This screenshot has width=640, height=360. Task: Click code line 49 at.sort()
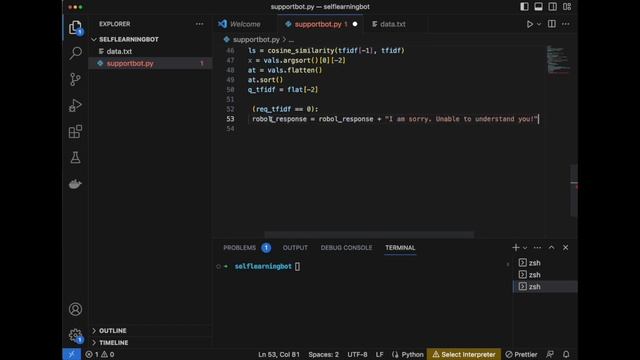pyautogui.click(x=265, y=80)
